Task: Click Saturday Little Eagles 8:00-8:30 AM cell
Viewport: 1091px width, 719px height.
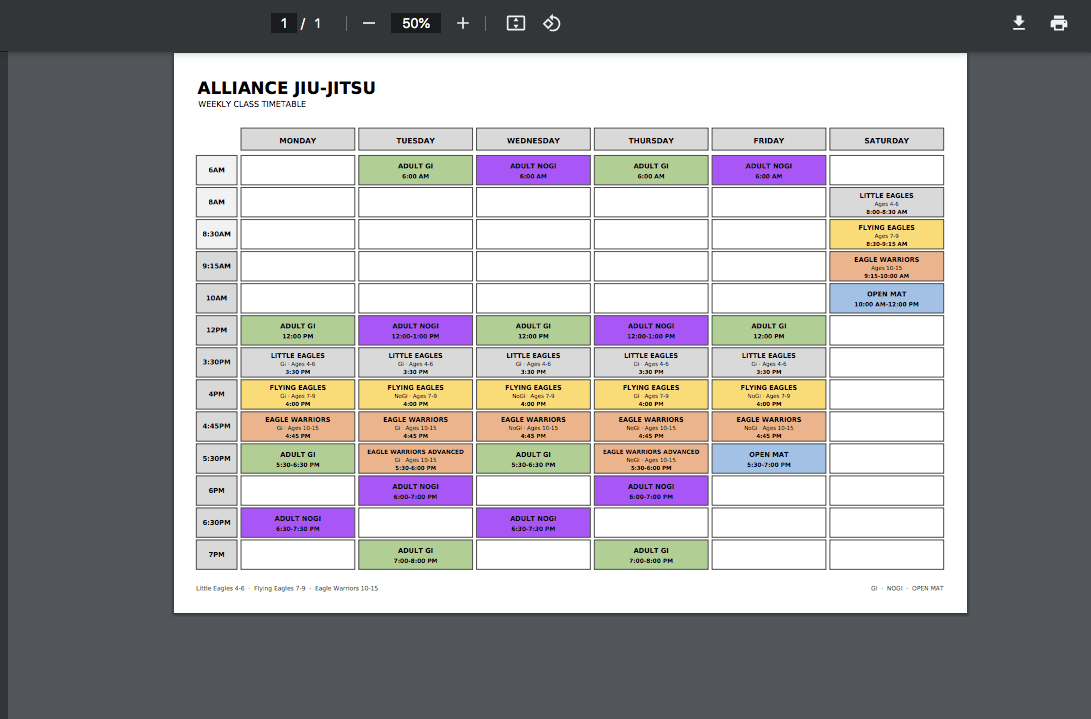Action: click(x=886, y=202)
